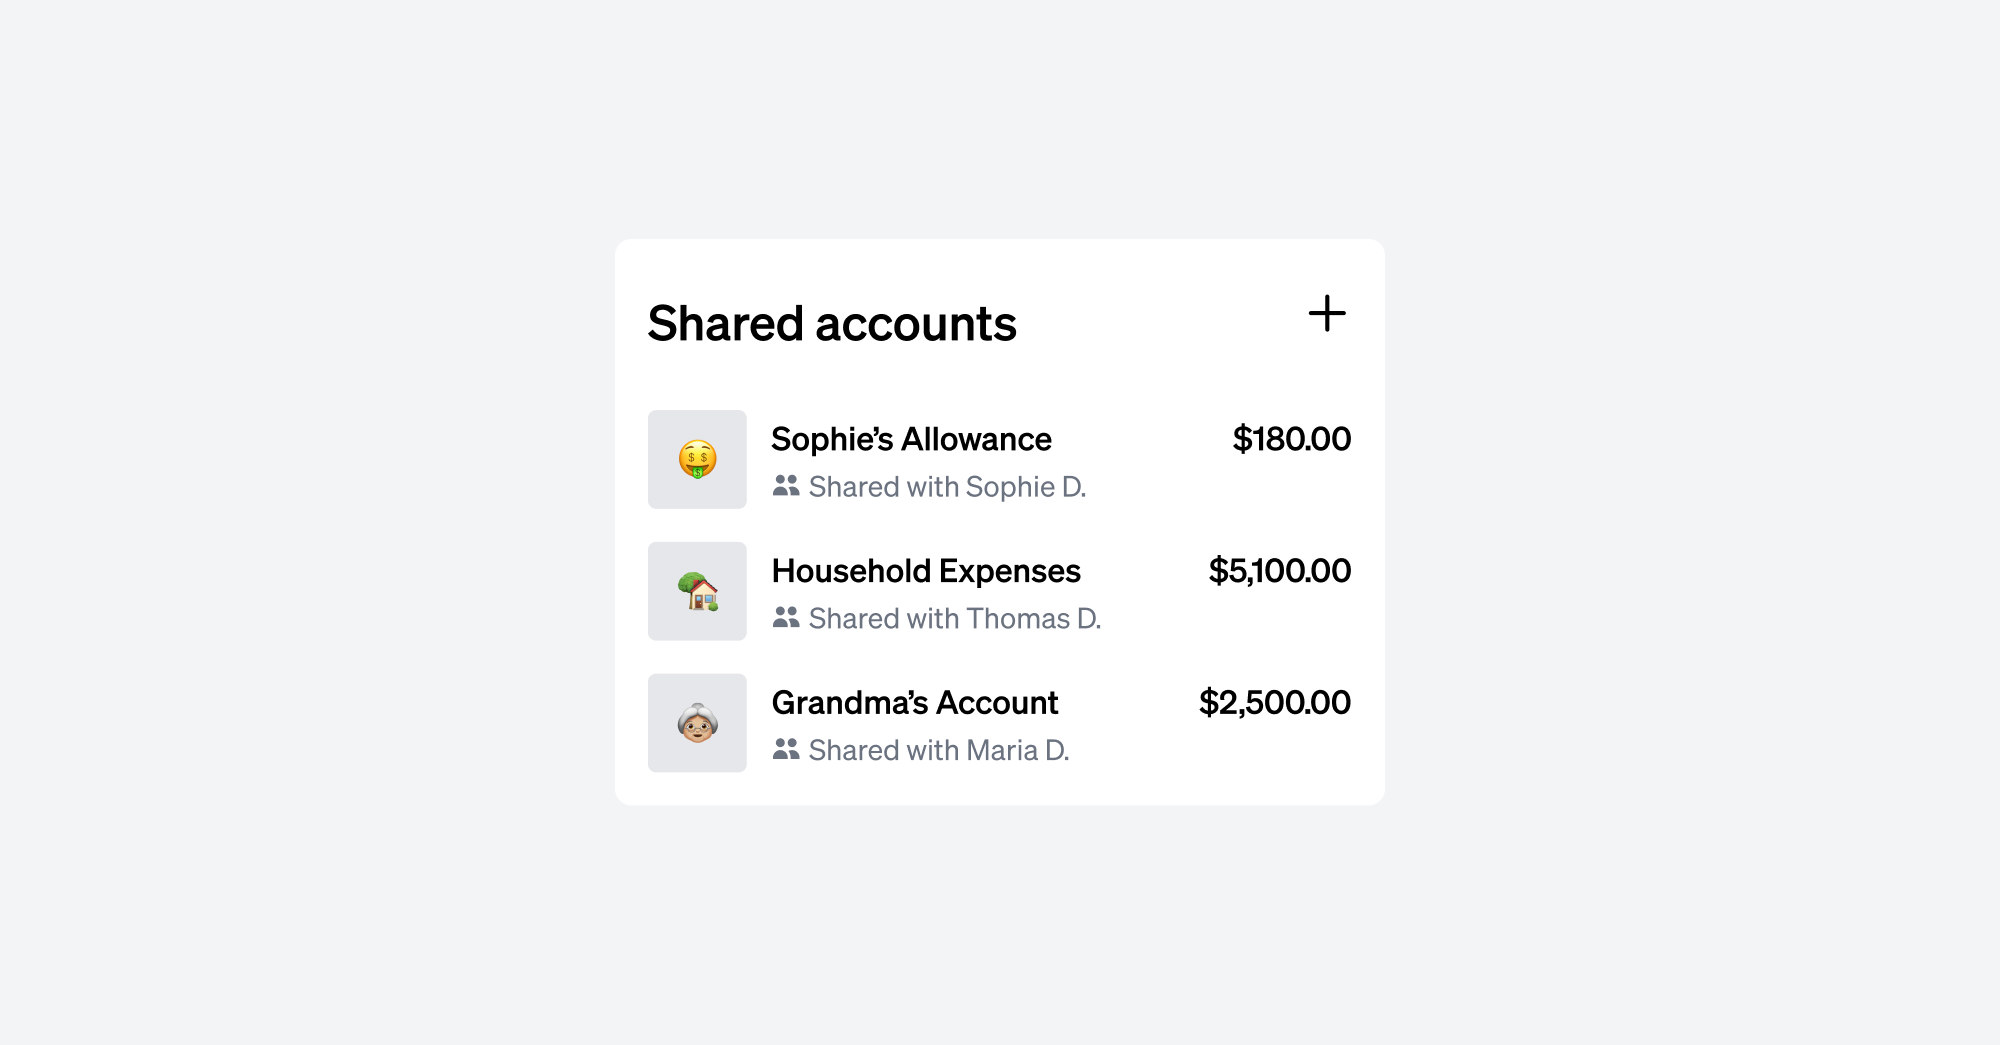Click the $5,100.00 balance amount

click(x=1279, y=570)
